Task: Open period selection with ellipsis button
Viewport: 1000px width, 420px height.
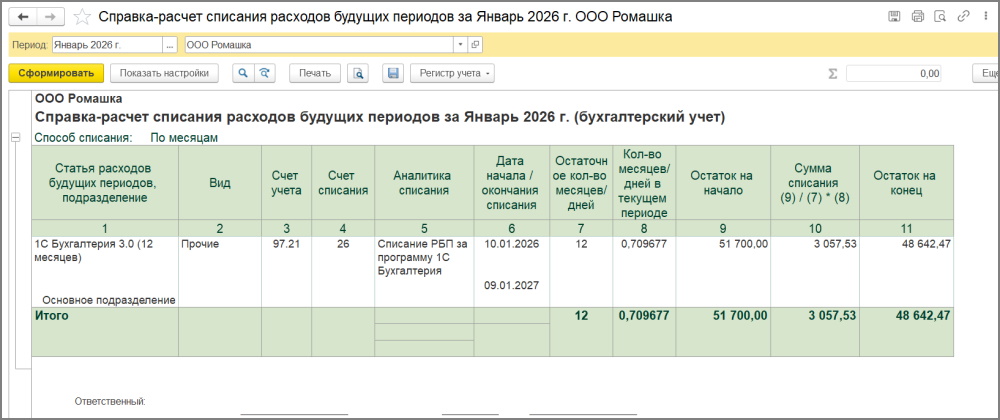Action: pos(170,45)
